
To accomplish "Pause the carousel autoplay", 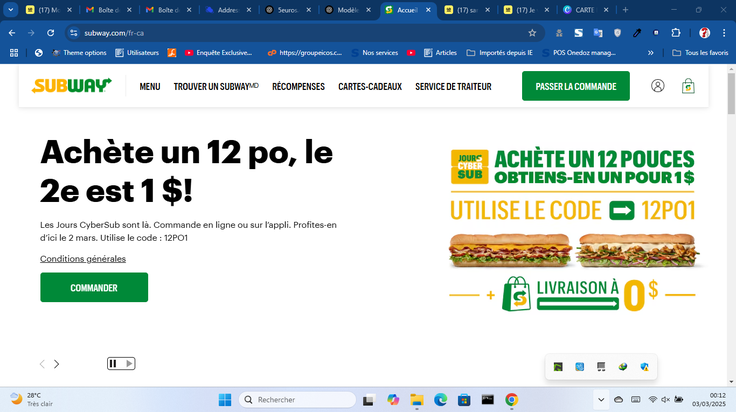I will pos(113,364).
